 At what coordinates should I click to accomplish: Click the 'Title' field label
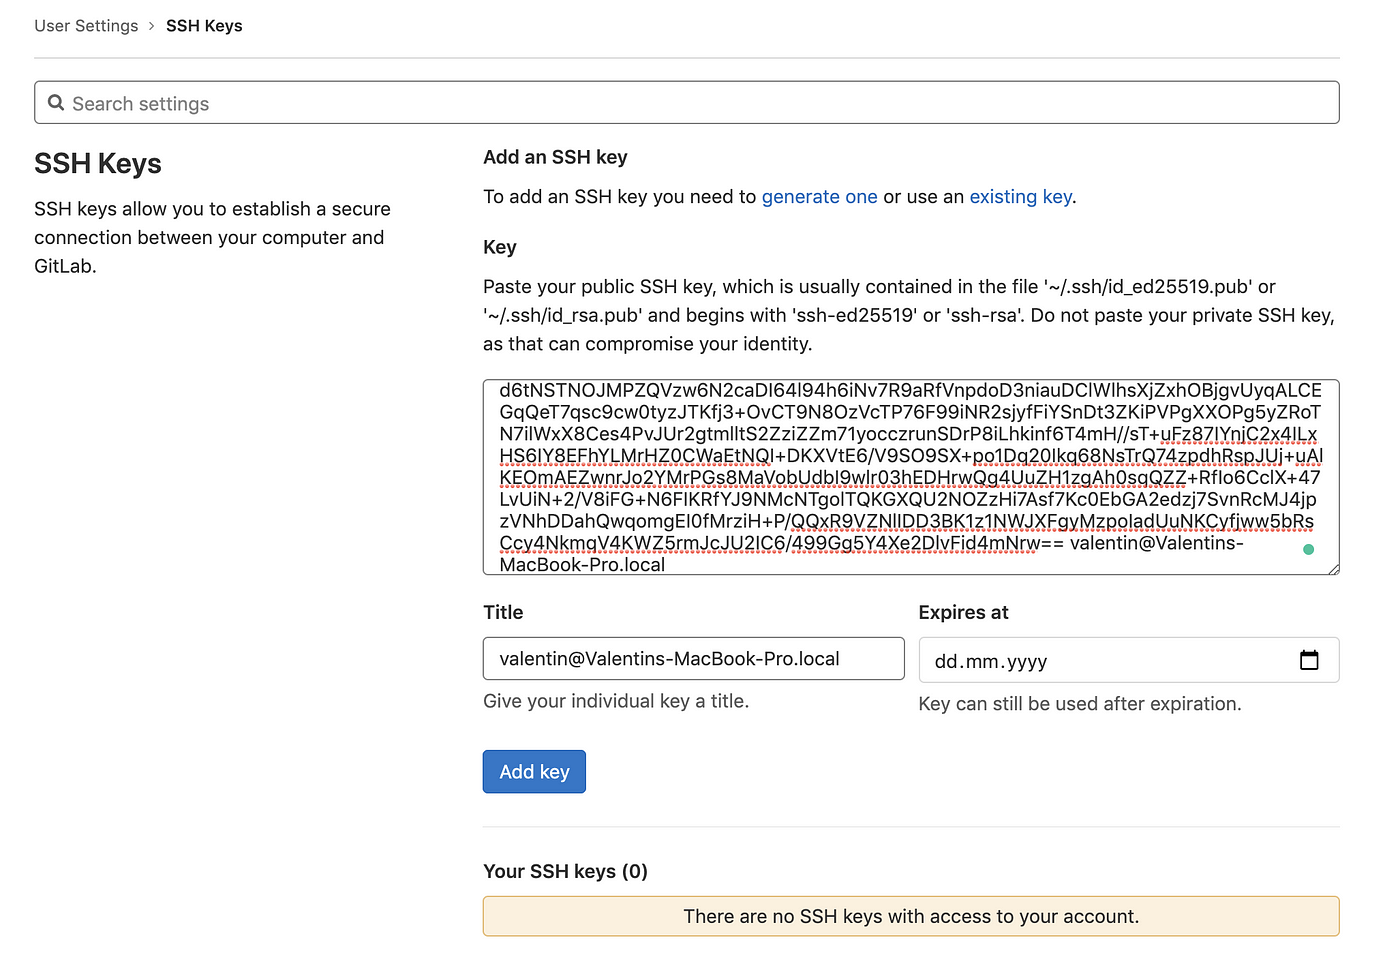click(503, 613)
